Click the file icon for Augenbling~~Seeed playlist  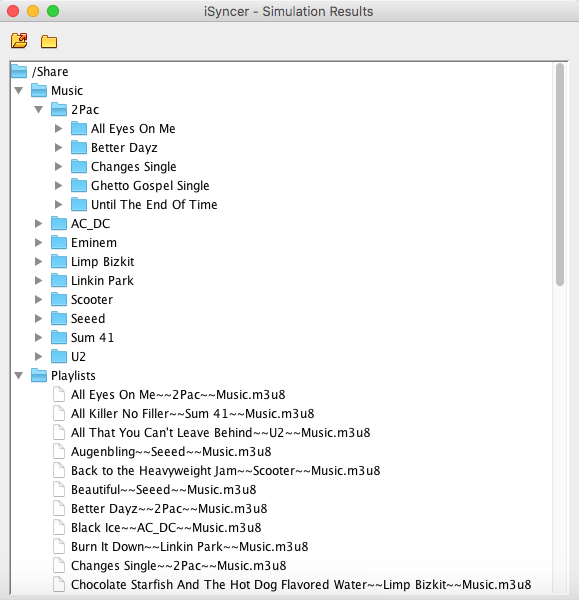click(x=59, y=451)
